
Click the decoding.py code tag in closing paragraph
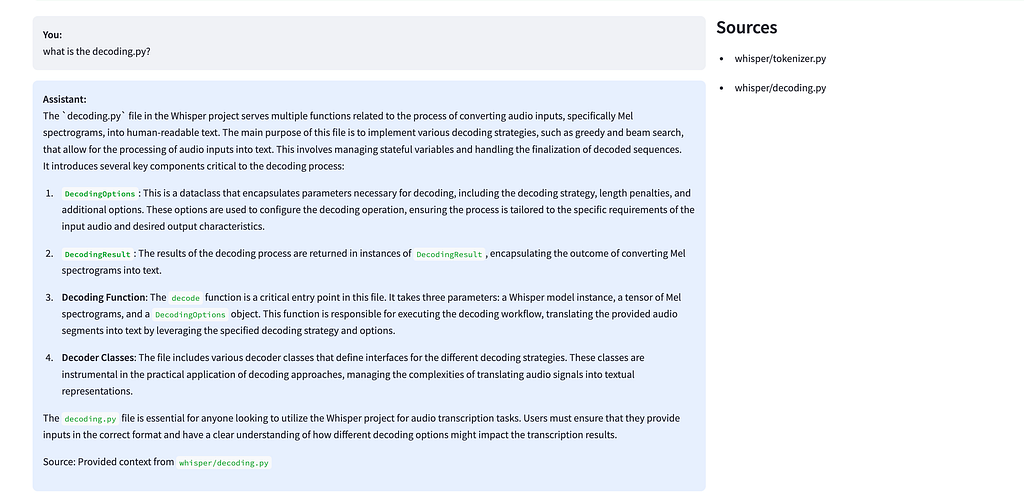90,419
